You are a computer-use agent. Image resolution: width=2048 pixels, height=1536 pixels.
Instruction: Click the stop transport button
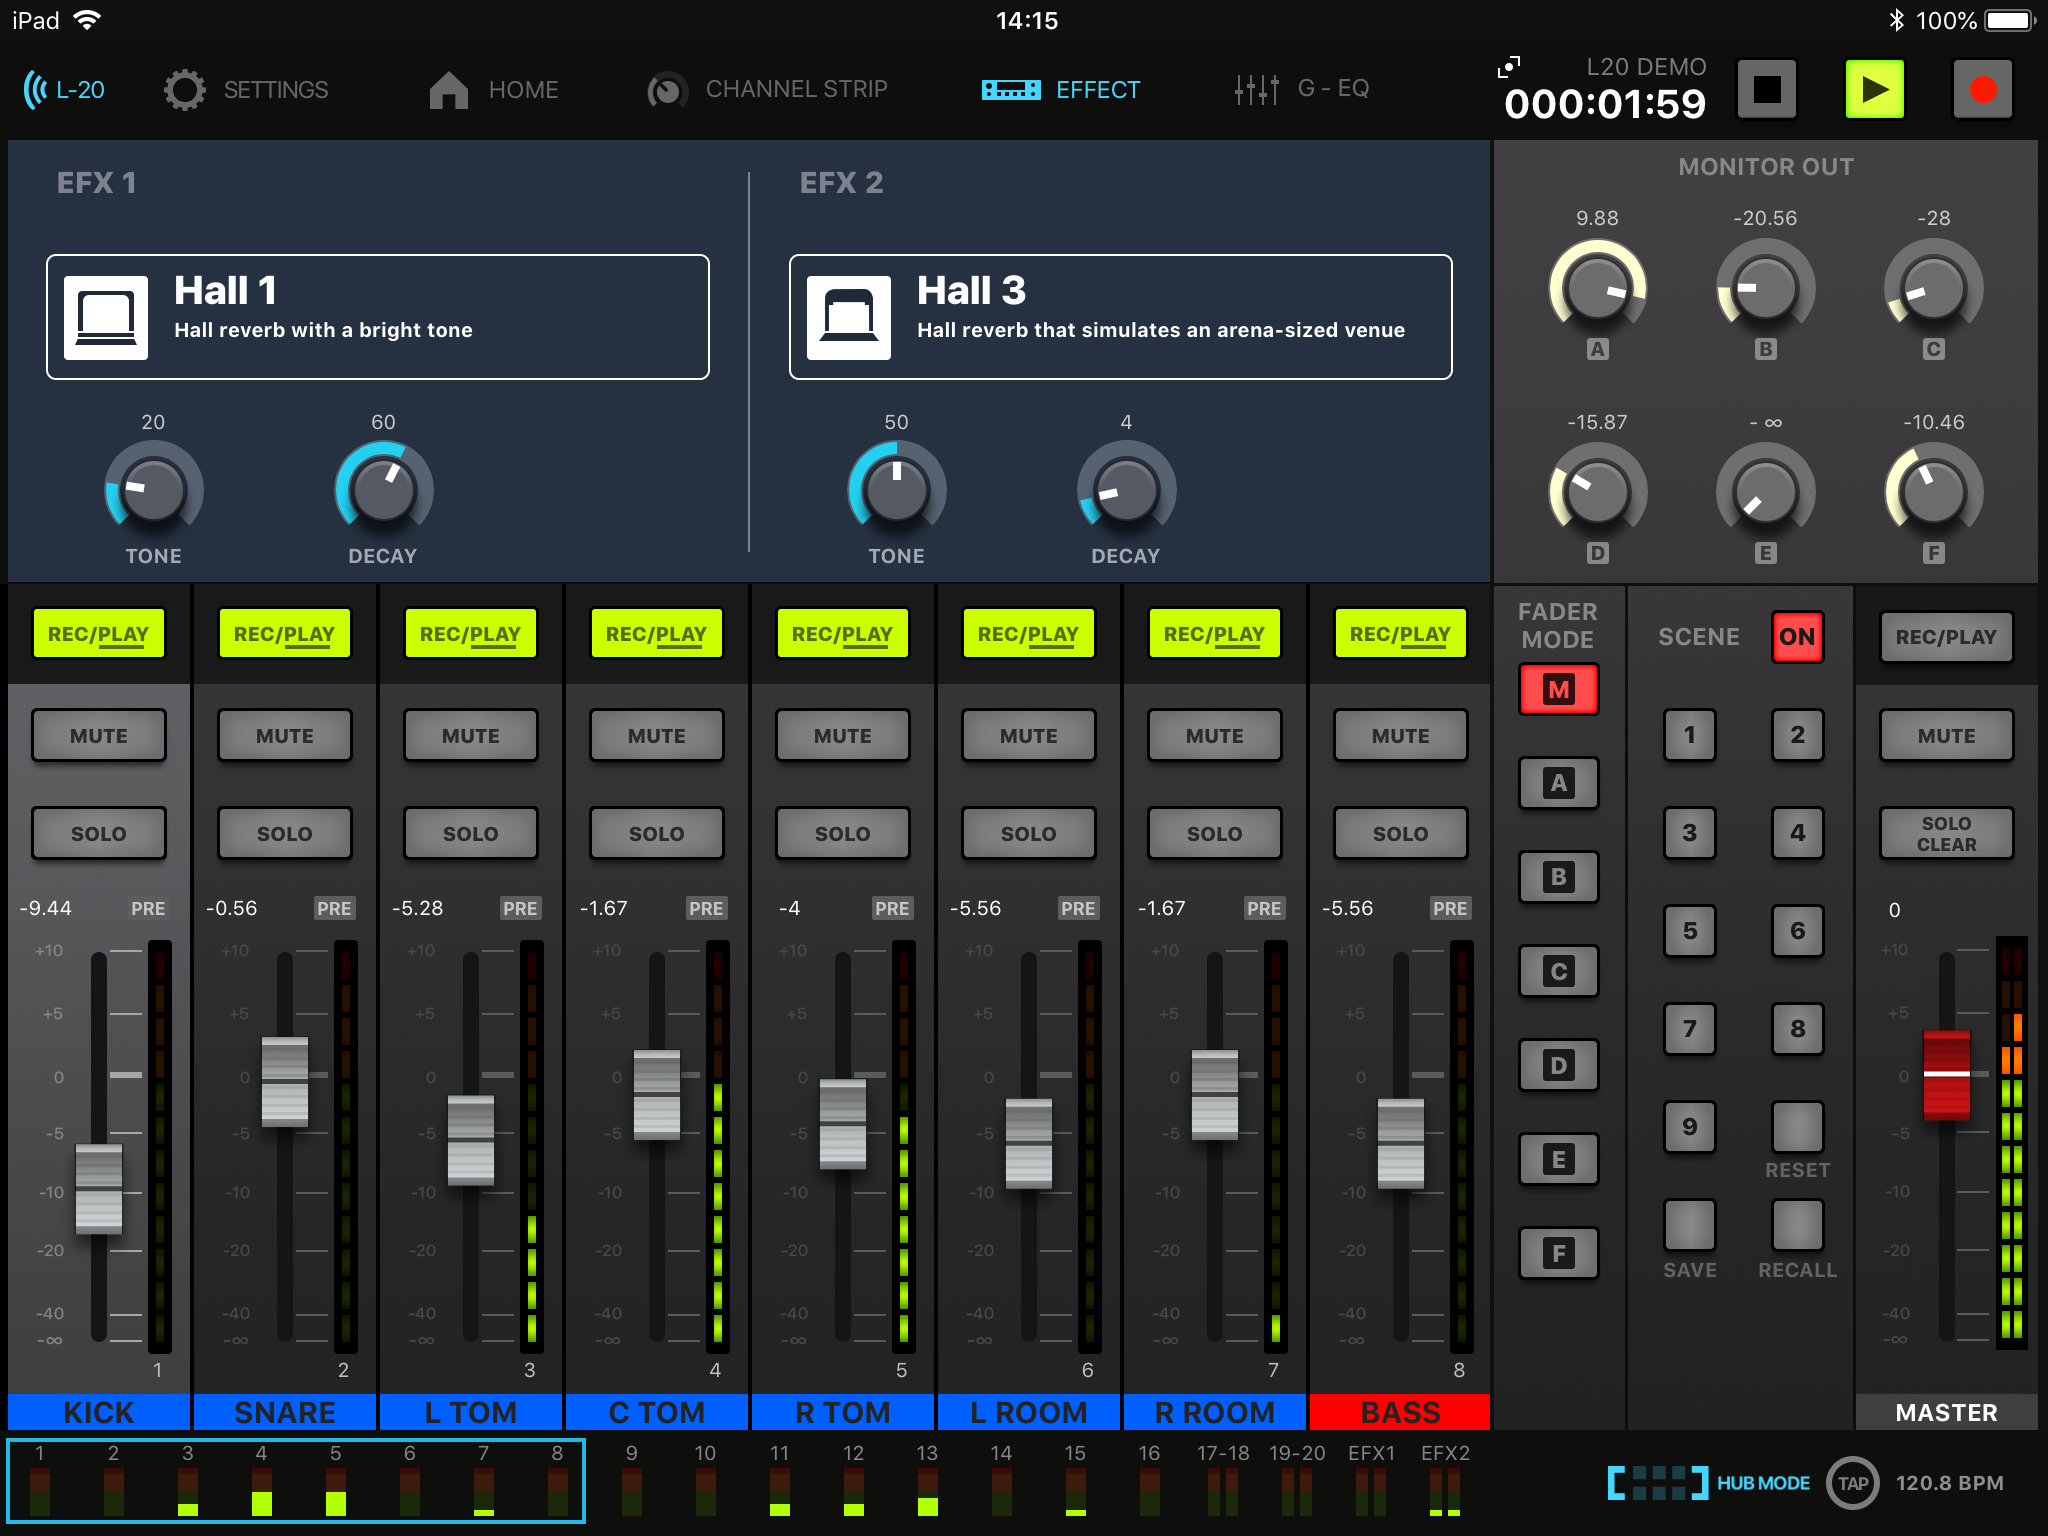(x=1766, y=90)
